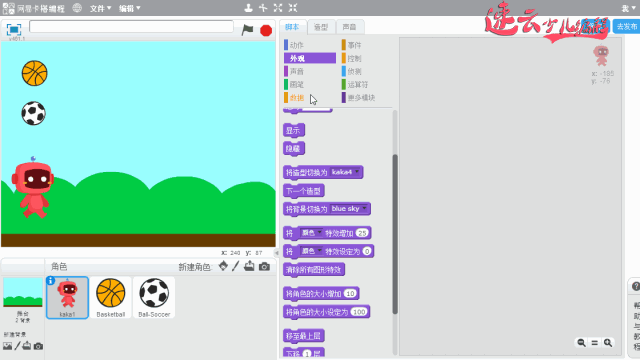
Task: Toggle full screen stage mode icon
Action: (14, 29)
